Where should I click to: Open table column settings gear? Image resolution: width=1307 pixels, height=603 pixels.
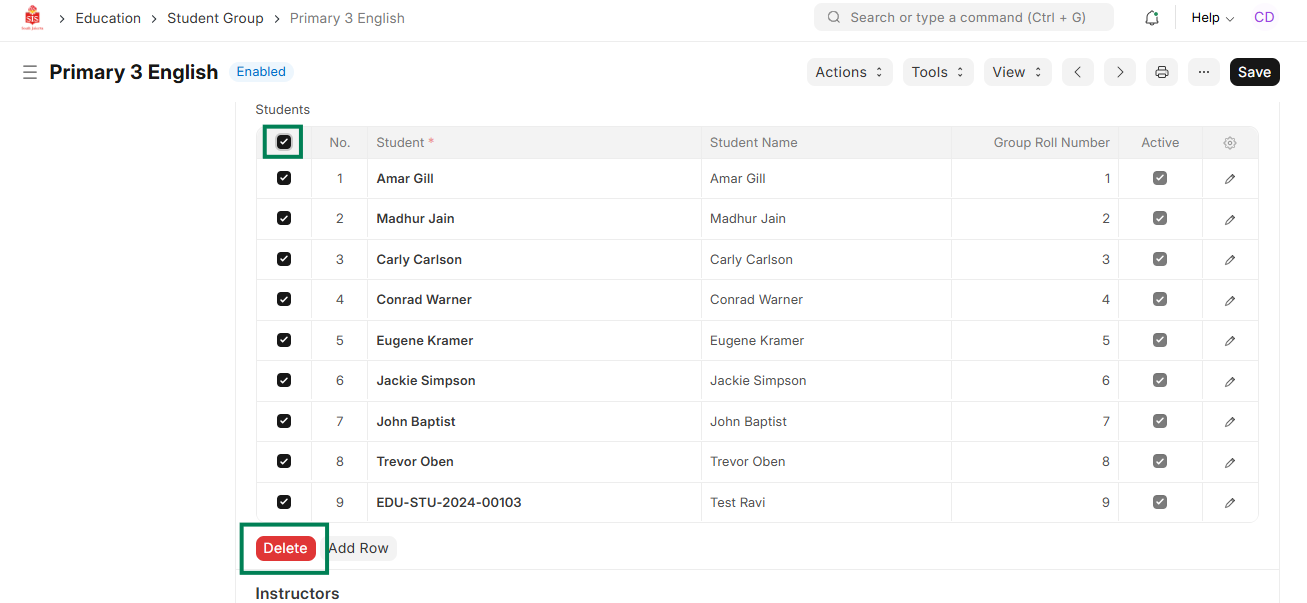[x=1230, y=143]
